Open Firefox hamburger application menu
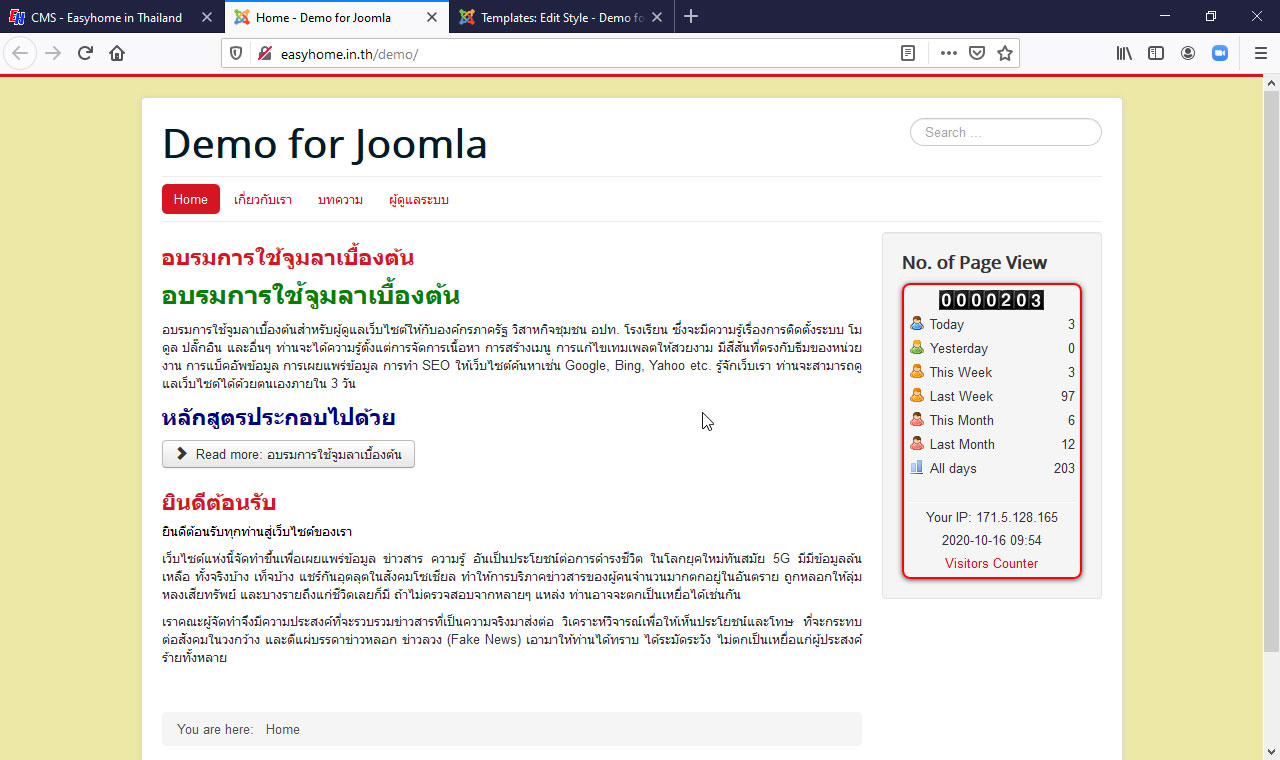Viewport: 1280px width, 760px height. click(1260, 54)
